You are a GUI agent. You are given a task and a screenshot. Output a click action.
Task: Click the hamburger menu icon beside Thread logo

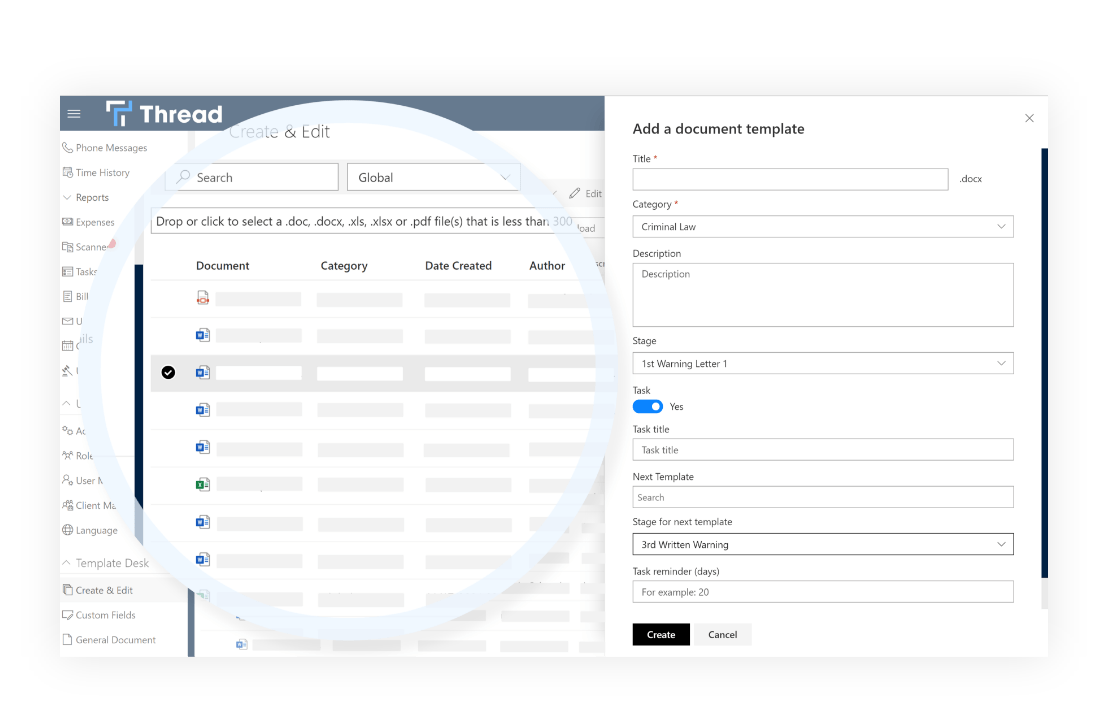[73, 113]
